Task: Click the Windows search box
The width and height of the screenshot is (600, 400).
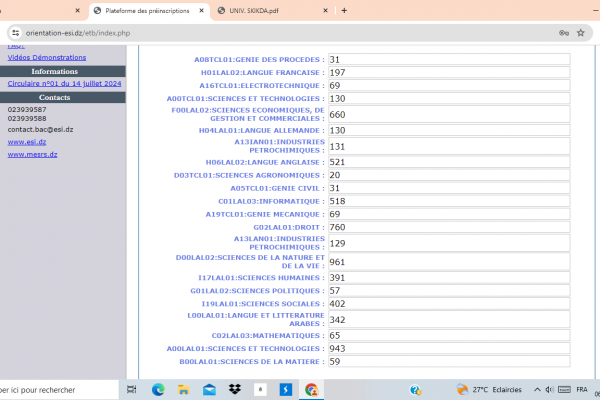Action: tap(57, 390)
